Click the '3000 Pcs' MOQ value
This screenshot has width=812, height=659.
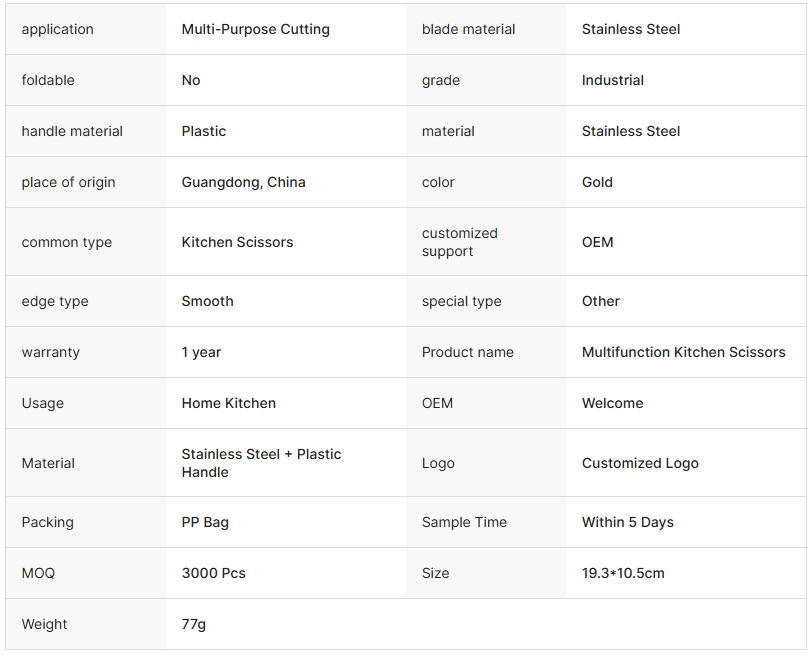[213, 573]
